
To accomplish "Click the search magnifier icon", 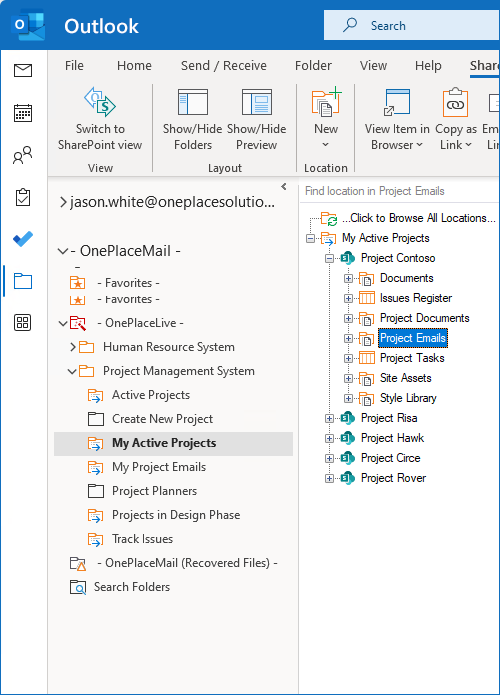I will coord(350,25).
